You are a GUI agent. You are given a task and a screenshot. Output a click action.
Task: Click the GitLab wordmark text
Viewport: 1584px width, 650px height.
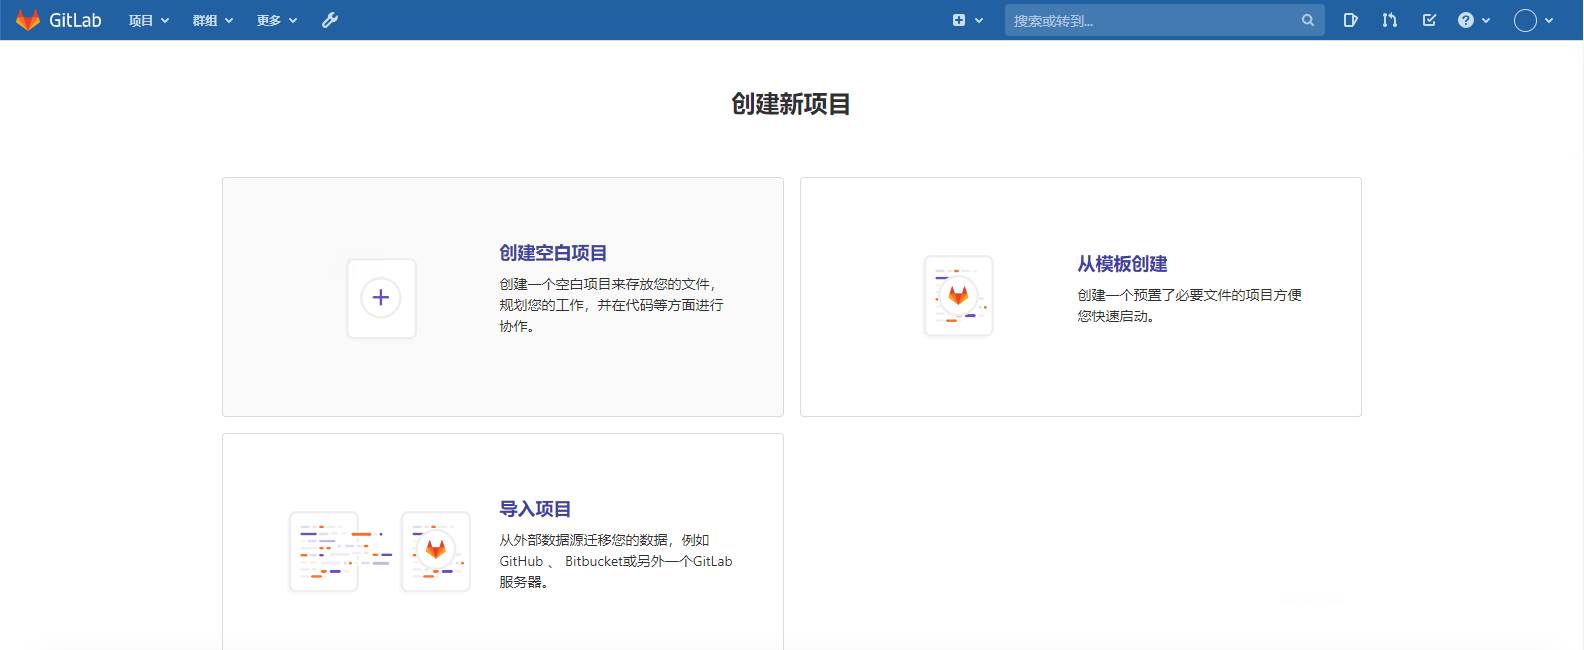coord(75,20)
